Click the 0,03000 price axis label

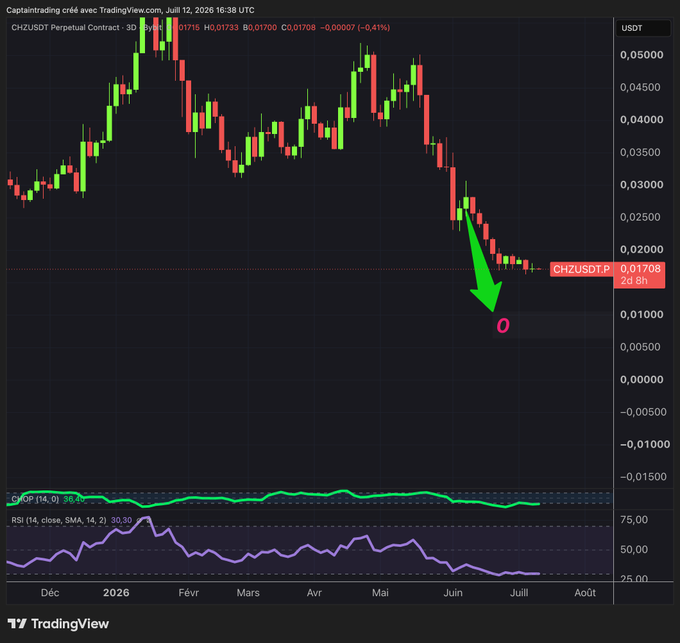641,185
